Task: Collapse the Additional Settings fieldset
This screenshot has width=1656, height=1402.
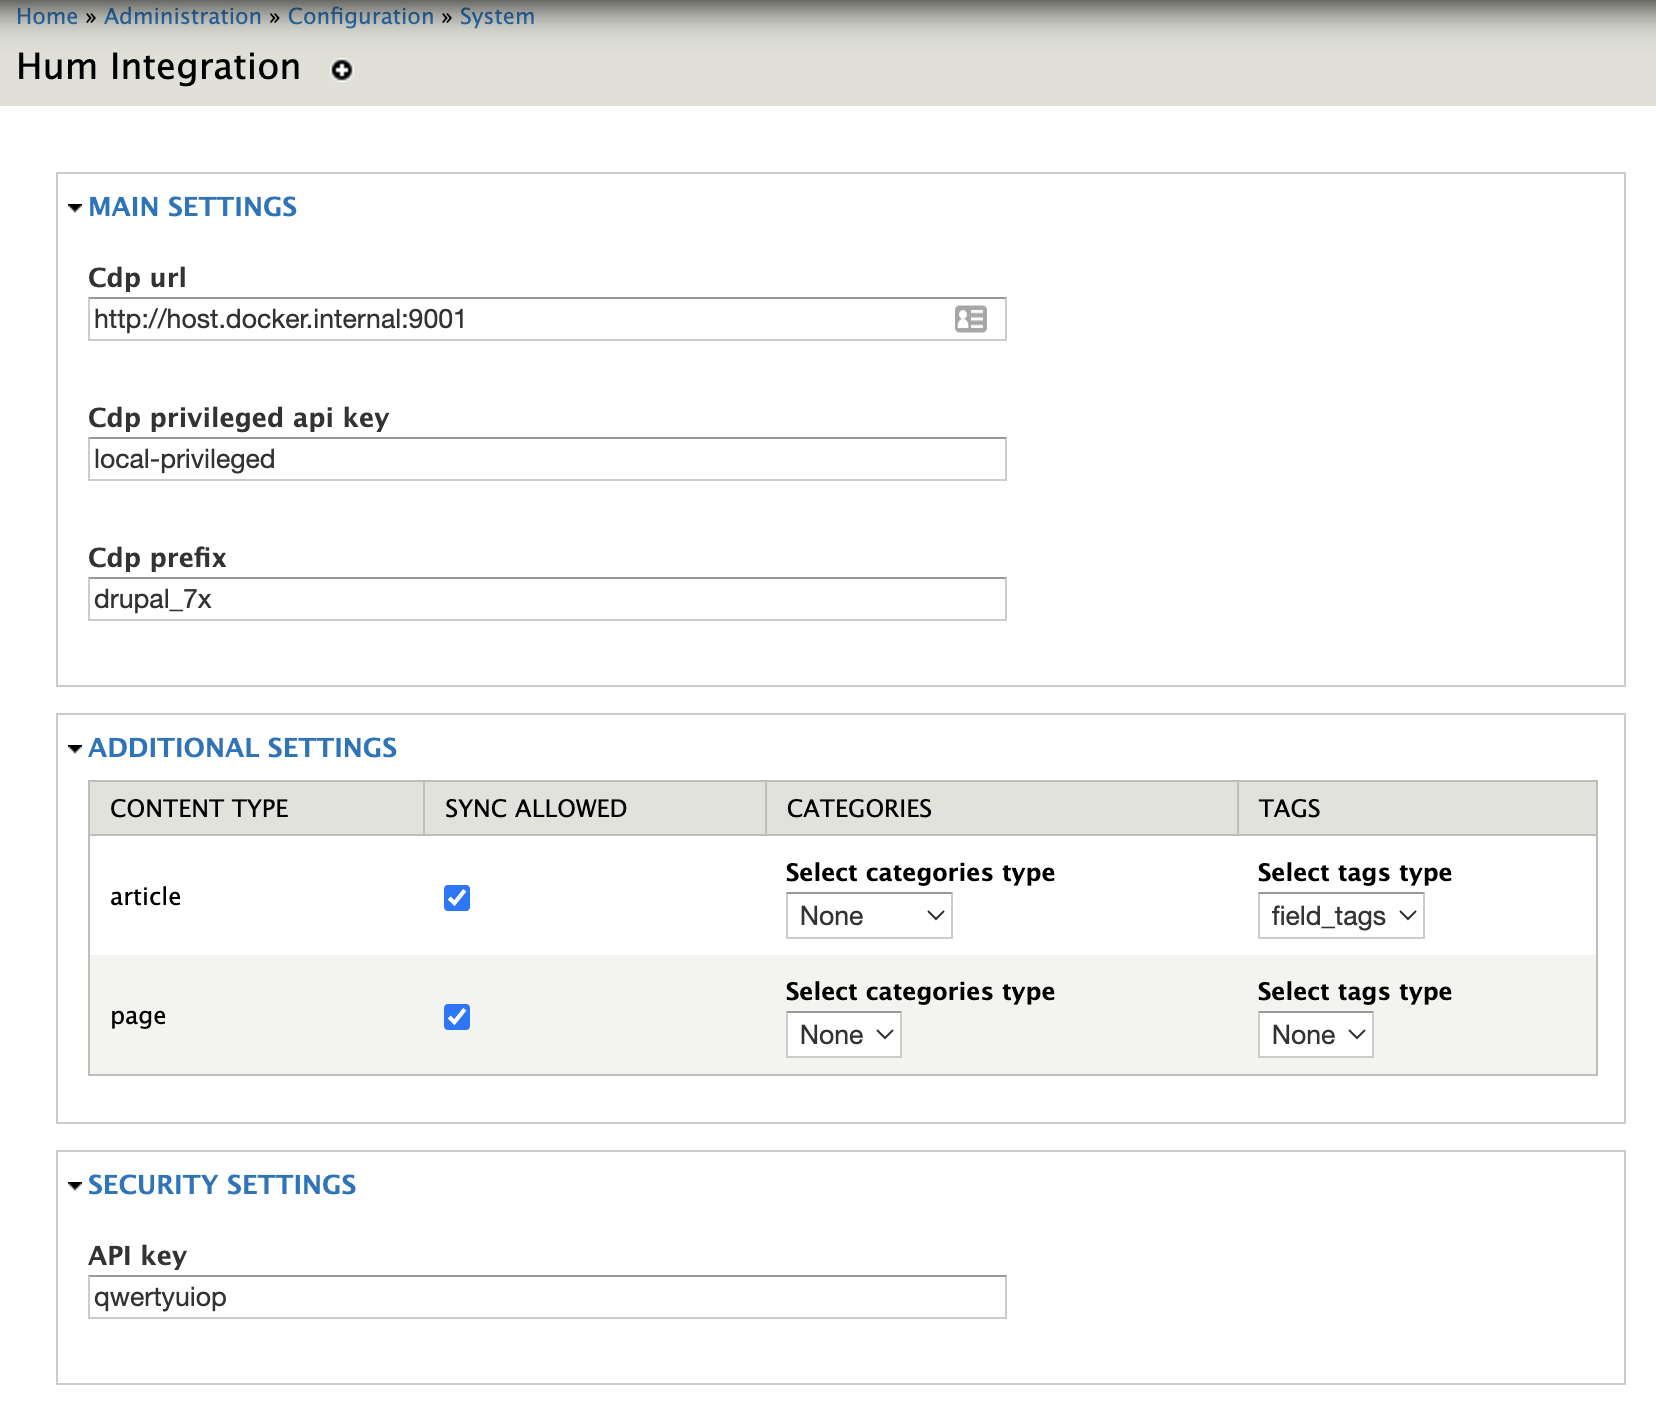Action: (242, 748)
